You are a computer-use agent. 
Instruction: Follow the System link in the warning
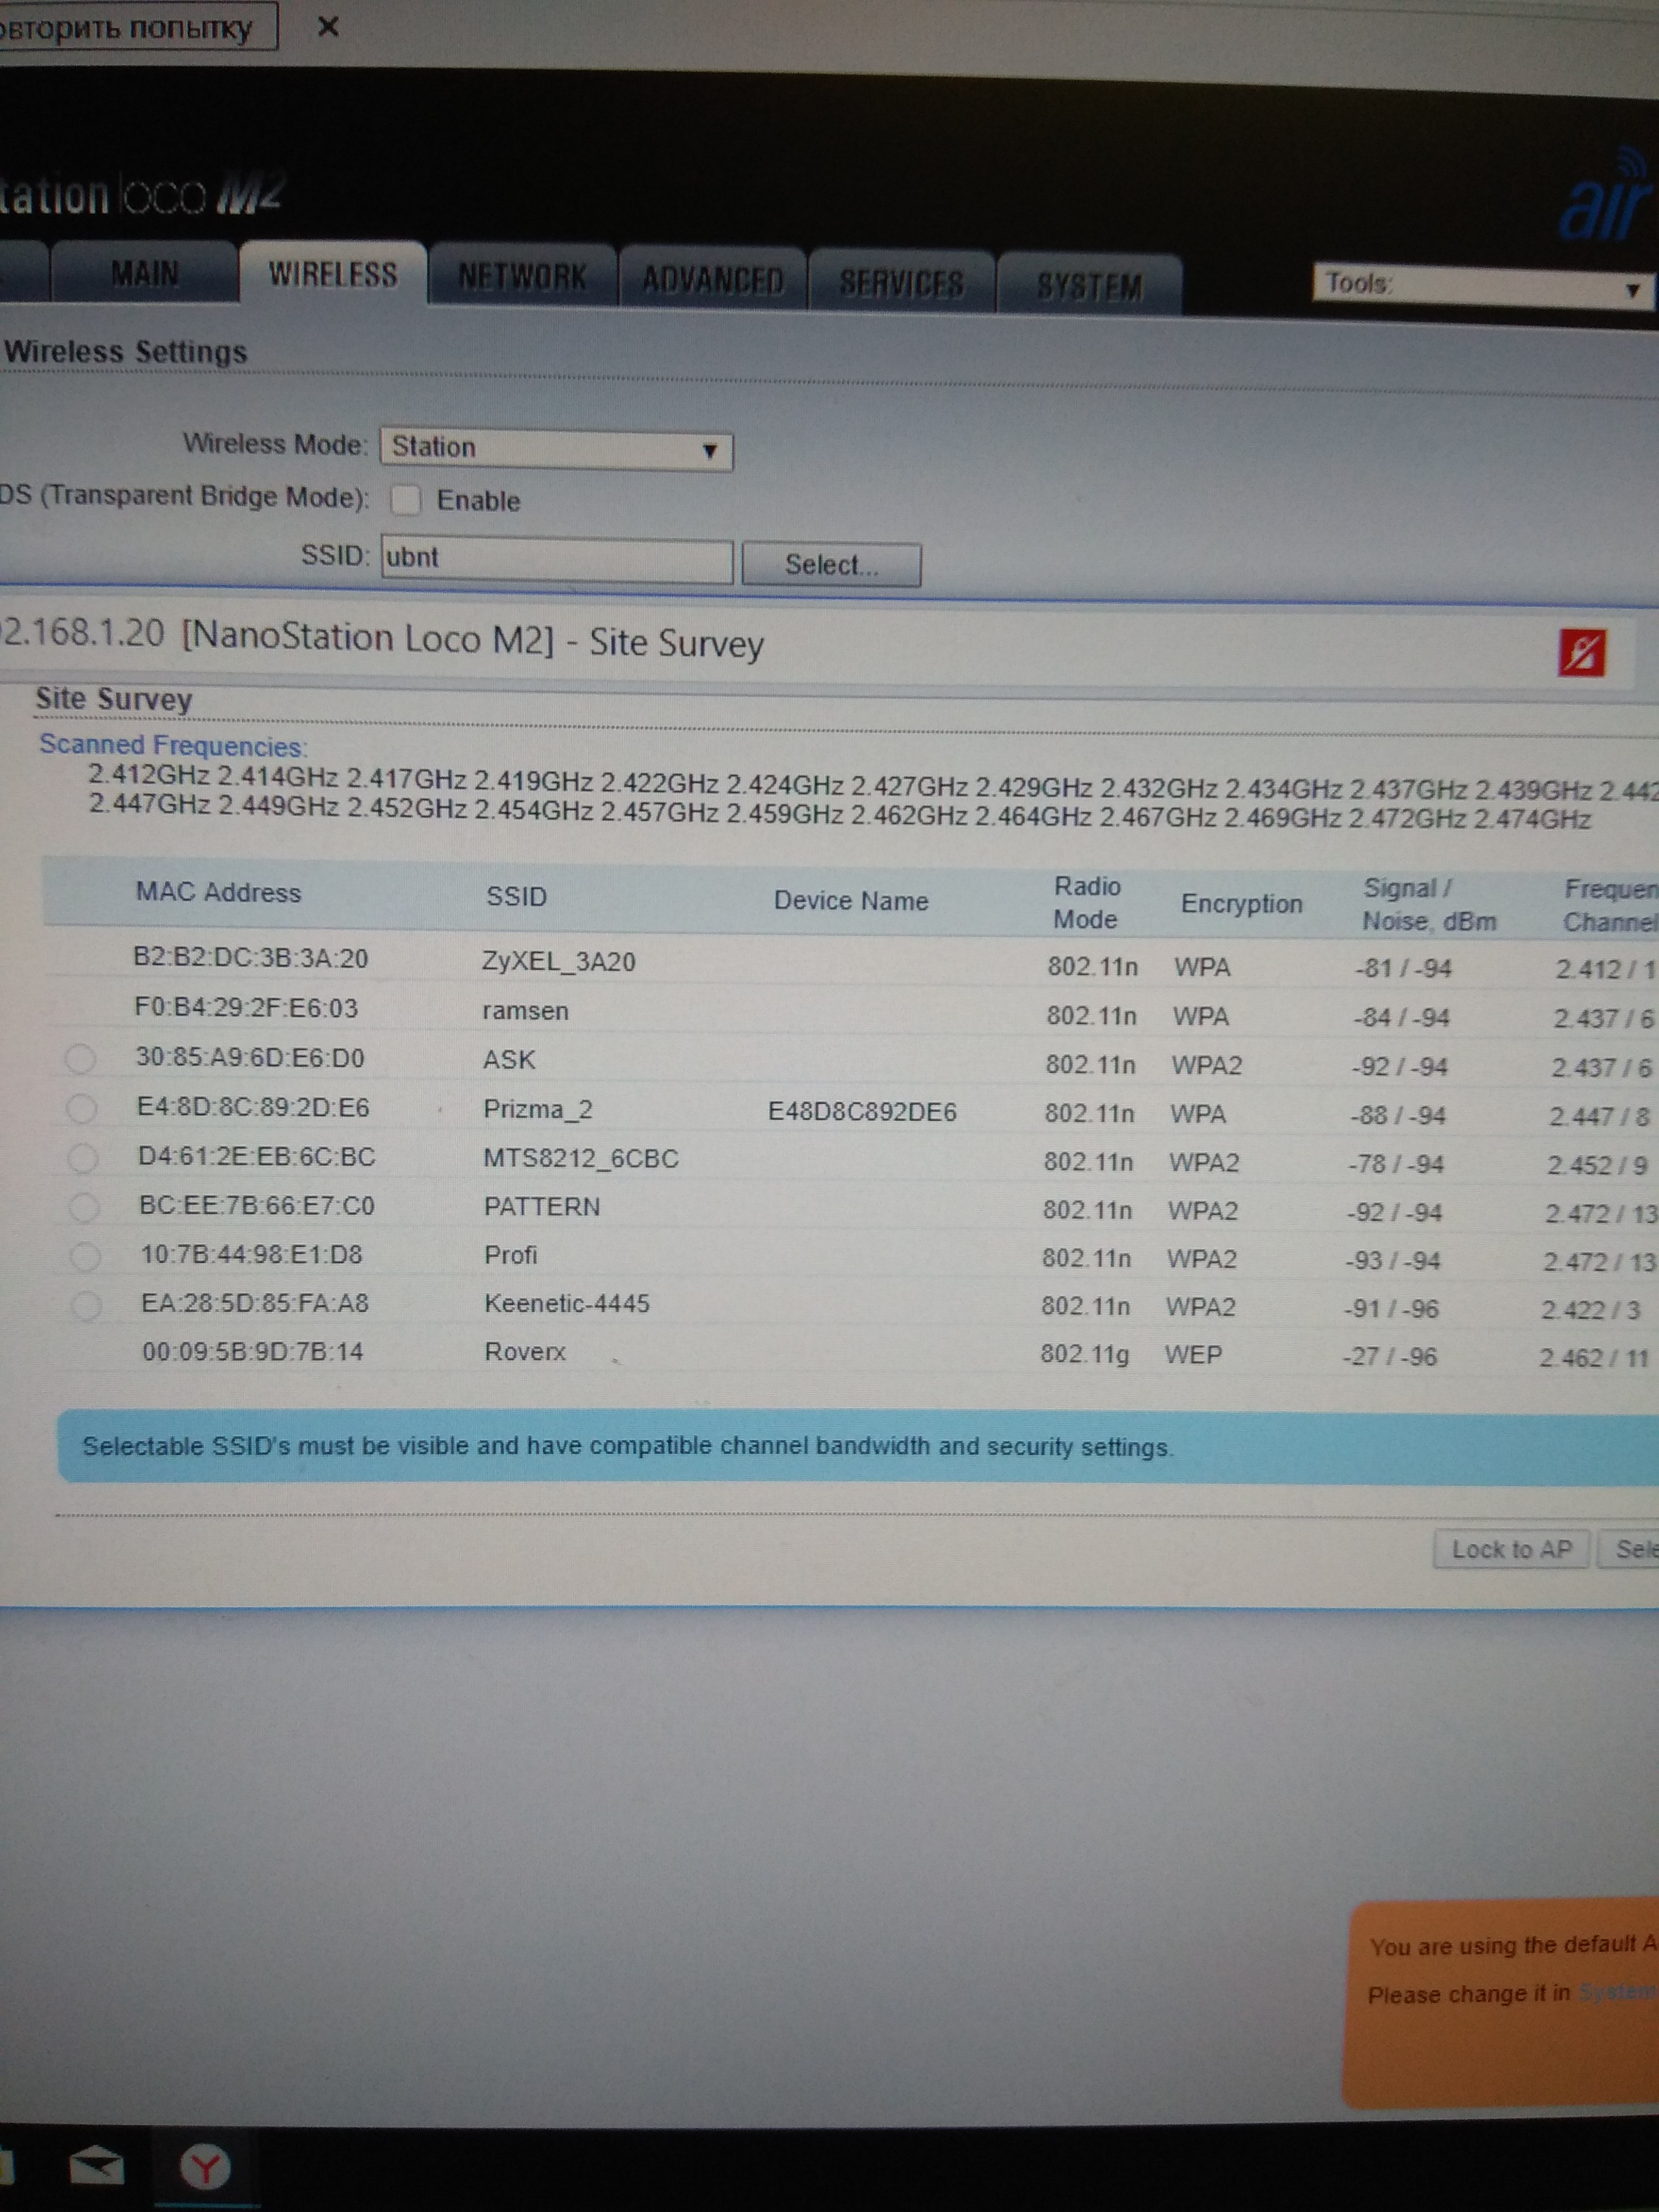pos(1618,1992)
